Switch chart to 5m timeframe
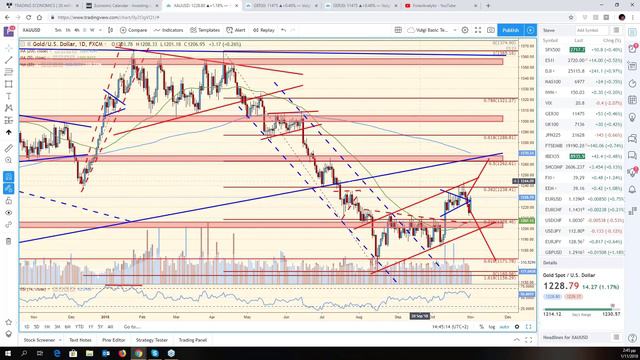 pos(58,30)
